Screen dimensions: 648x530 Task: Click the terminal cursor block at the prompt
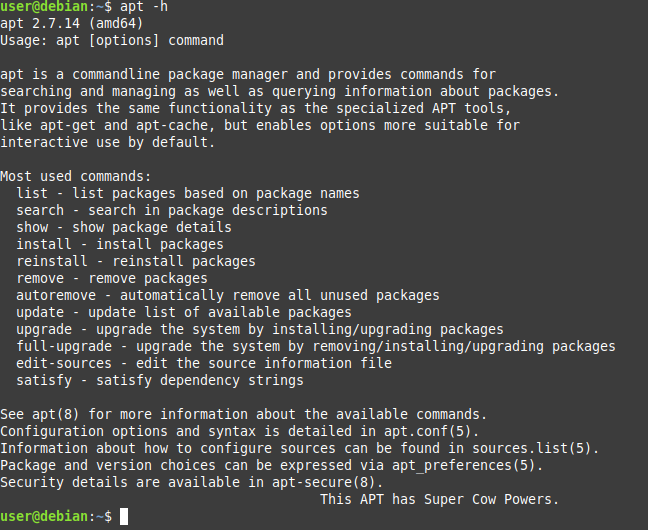coord(124,516)
